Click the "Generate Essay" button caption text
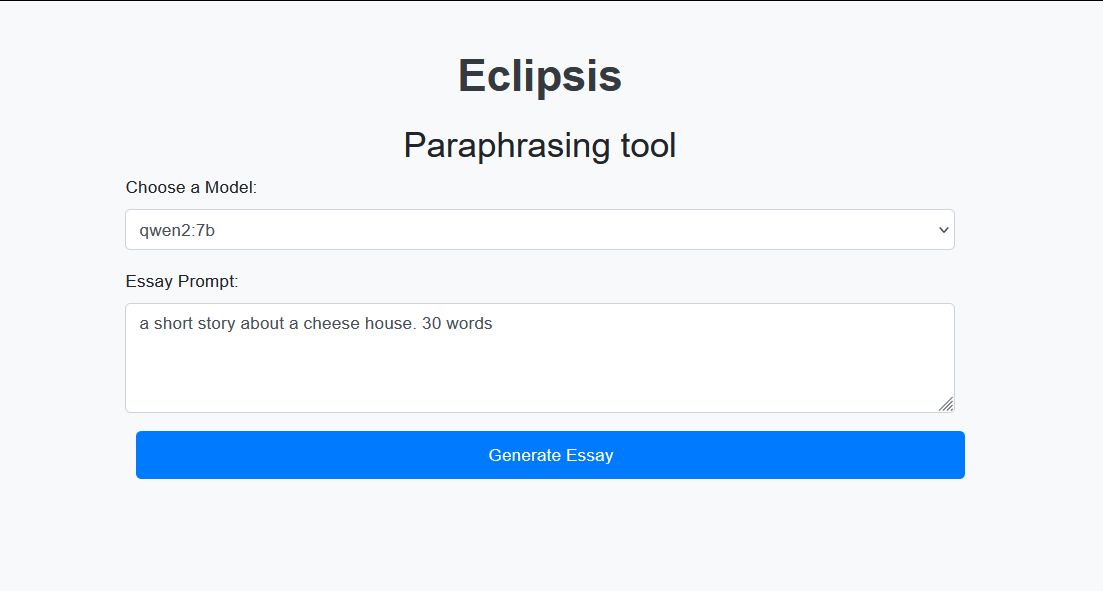Screen dimensions: 1103x591 tap(551, 456)
